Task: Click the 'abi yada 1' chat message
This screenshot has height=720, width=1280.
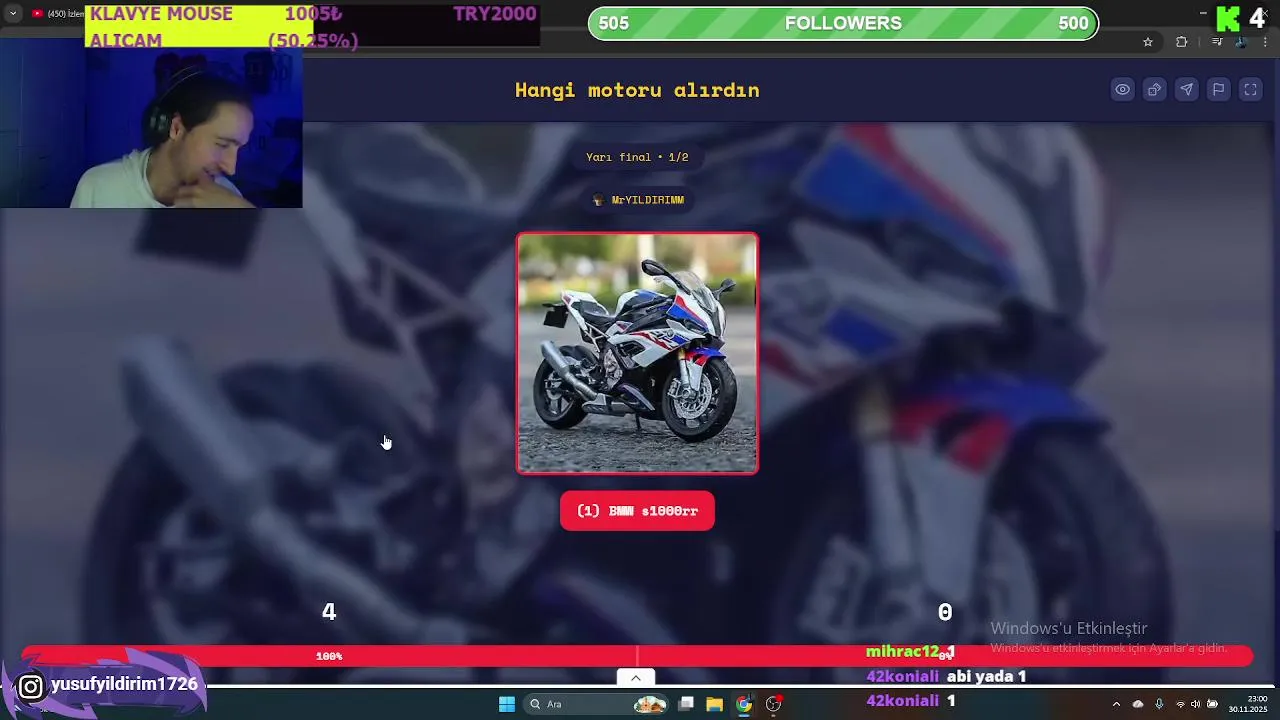Action: 986,677
